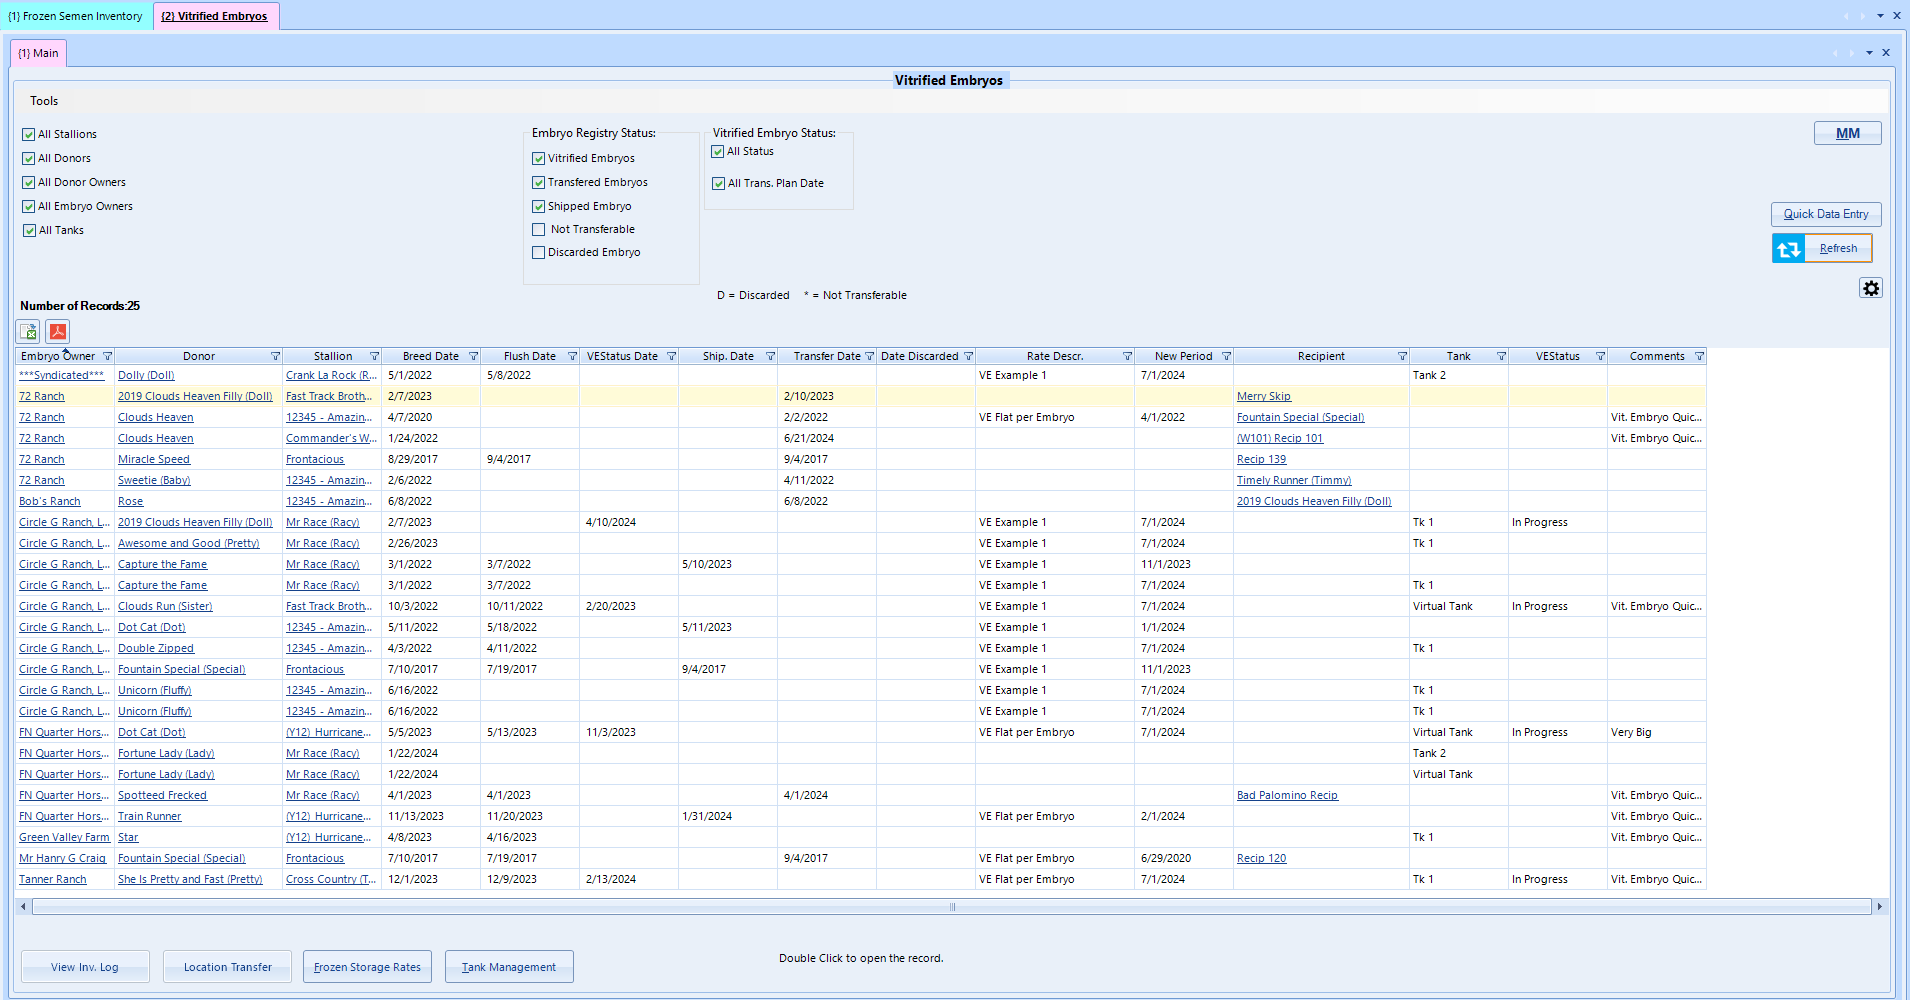Select the Main tab

click(39, 53)
